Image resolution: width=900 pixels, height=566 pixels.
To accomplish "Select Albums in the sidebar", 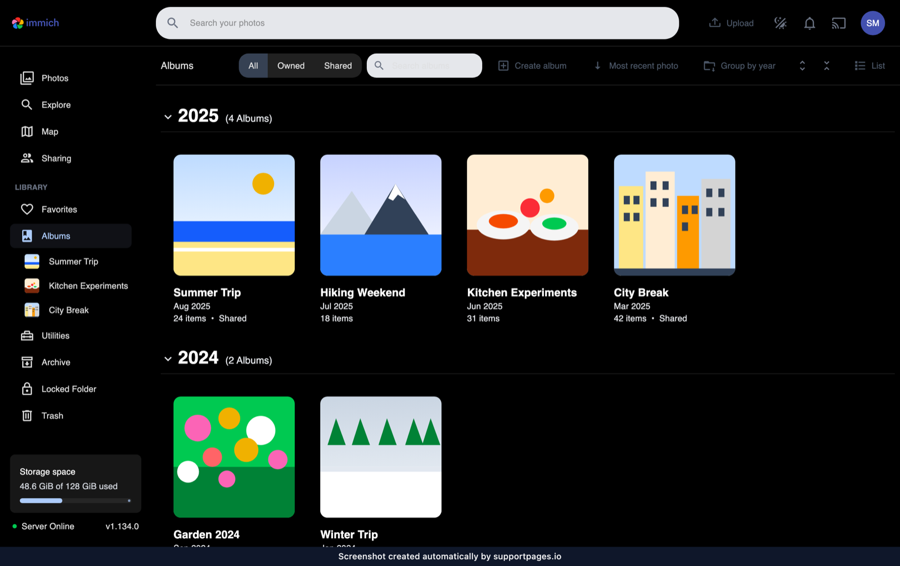I will pos(71,236).
